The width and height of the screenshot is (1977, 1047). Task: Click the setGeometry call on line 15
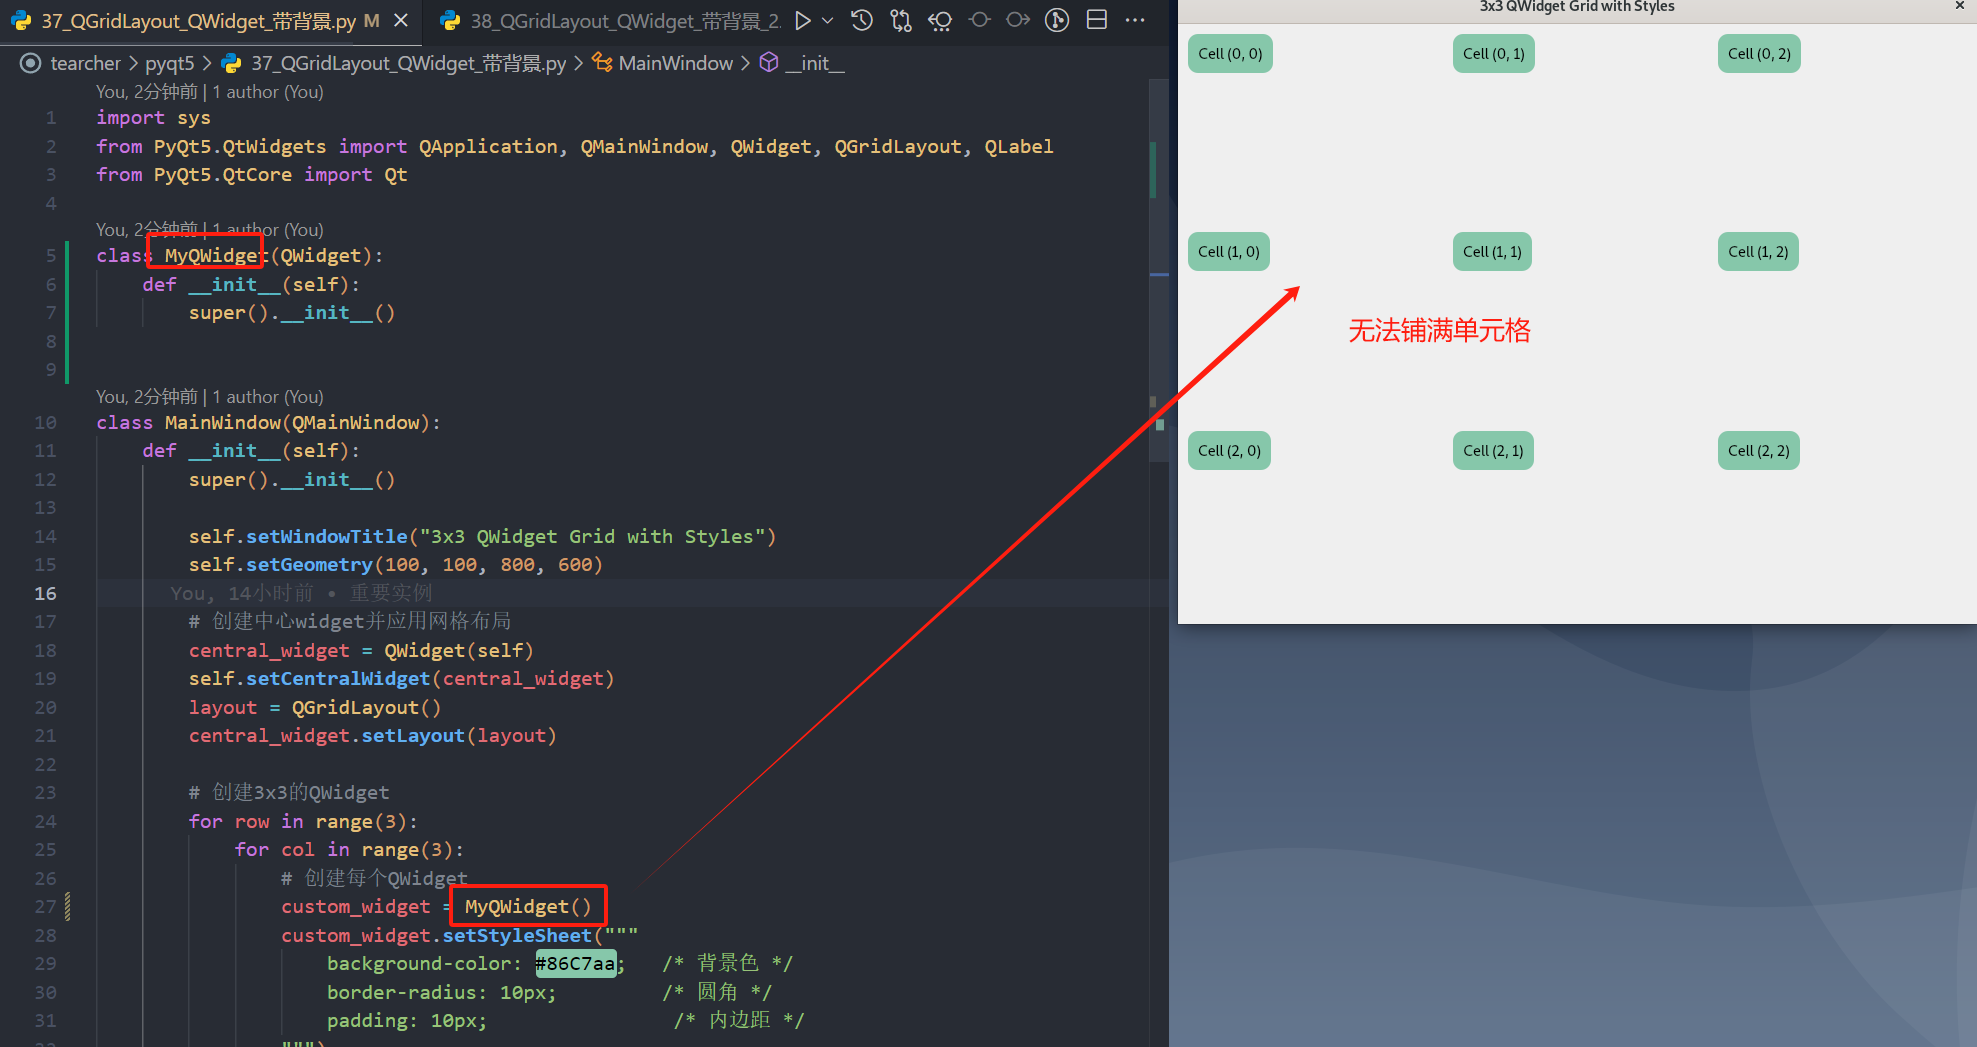tap(309, 565)
